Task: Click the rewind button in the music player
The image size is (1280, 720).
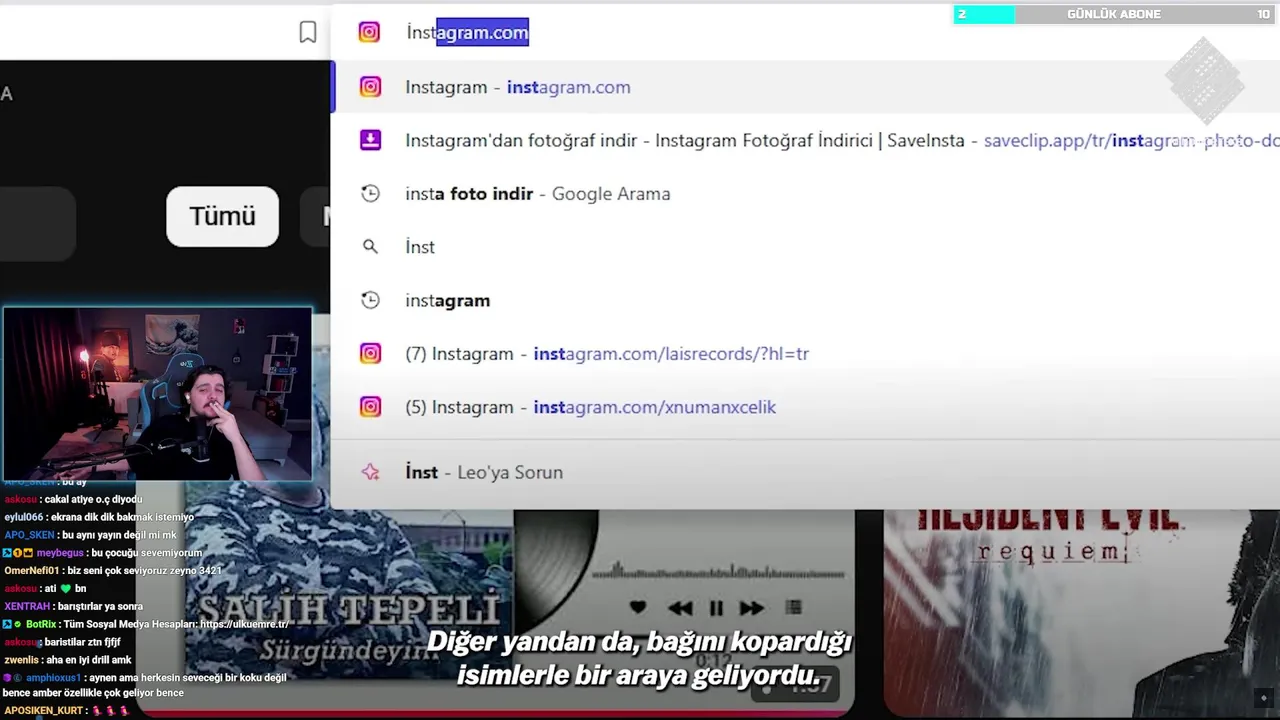Action: point(680,608)
